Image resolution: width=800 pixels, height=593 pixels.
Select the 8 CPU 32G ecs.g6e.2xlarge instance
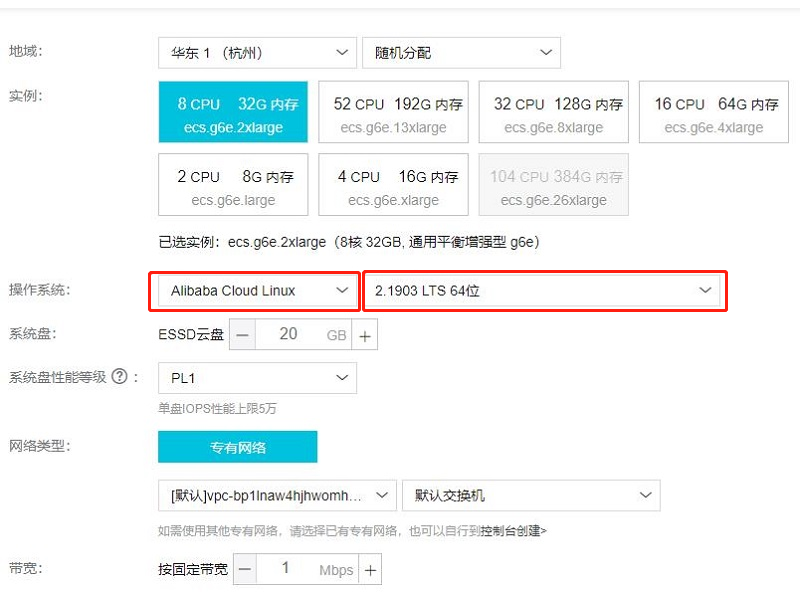click(x=233, y=112)
